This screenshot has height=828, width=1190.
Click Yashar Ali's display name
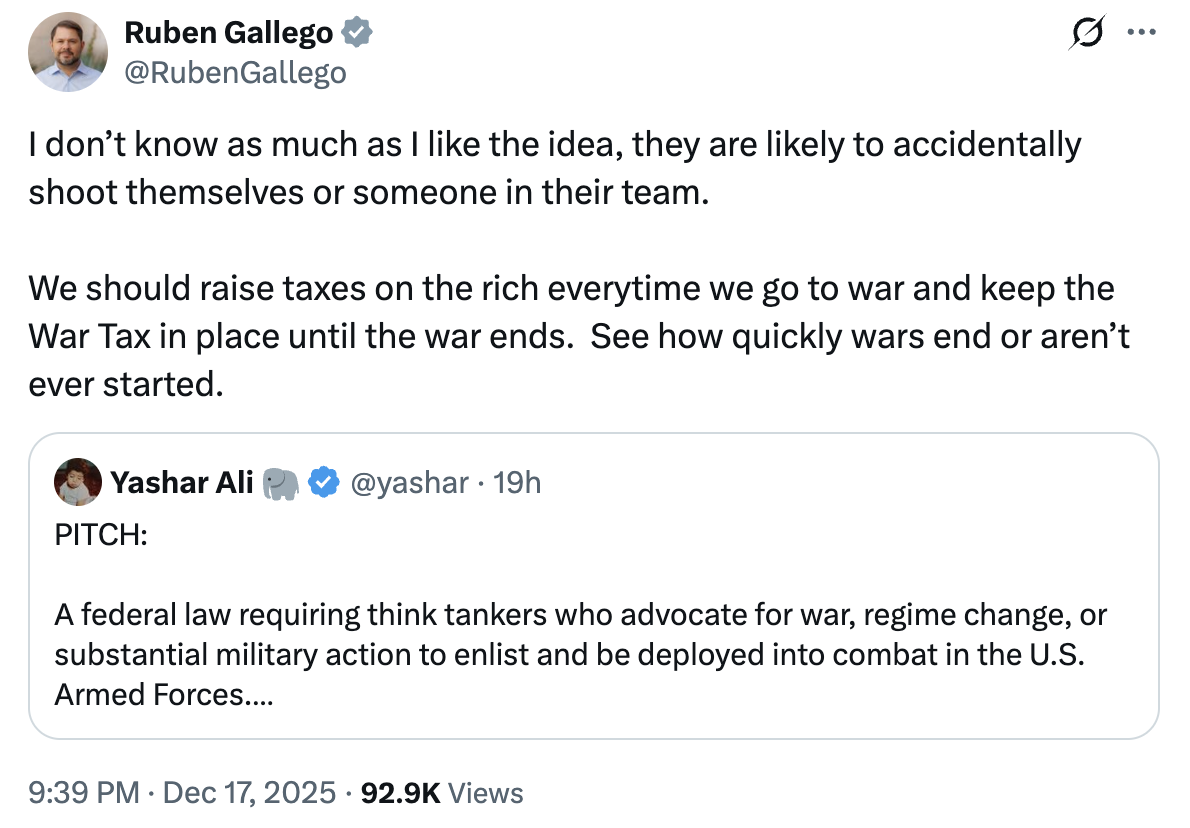pos(183,481)
